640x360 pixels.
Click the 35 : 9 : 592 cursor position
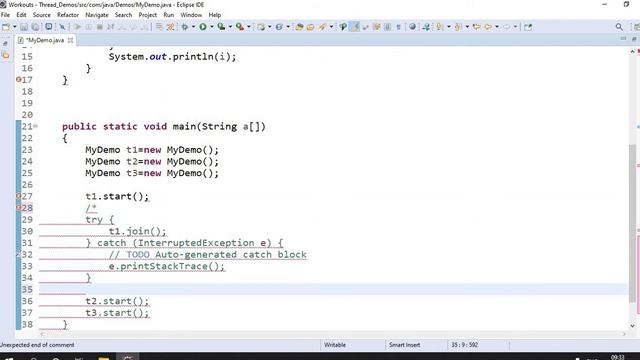(x=464, y=345)
